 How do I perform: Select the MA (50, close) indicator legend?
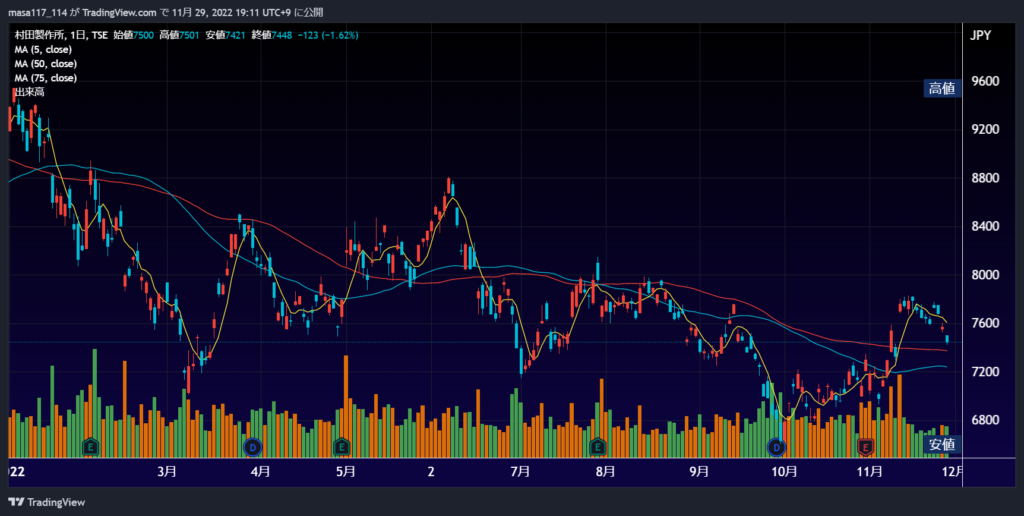(x=46, y=64)
